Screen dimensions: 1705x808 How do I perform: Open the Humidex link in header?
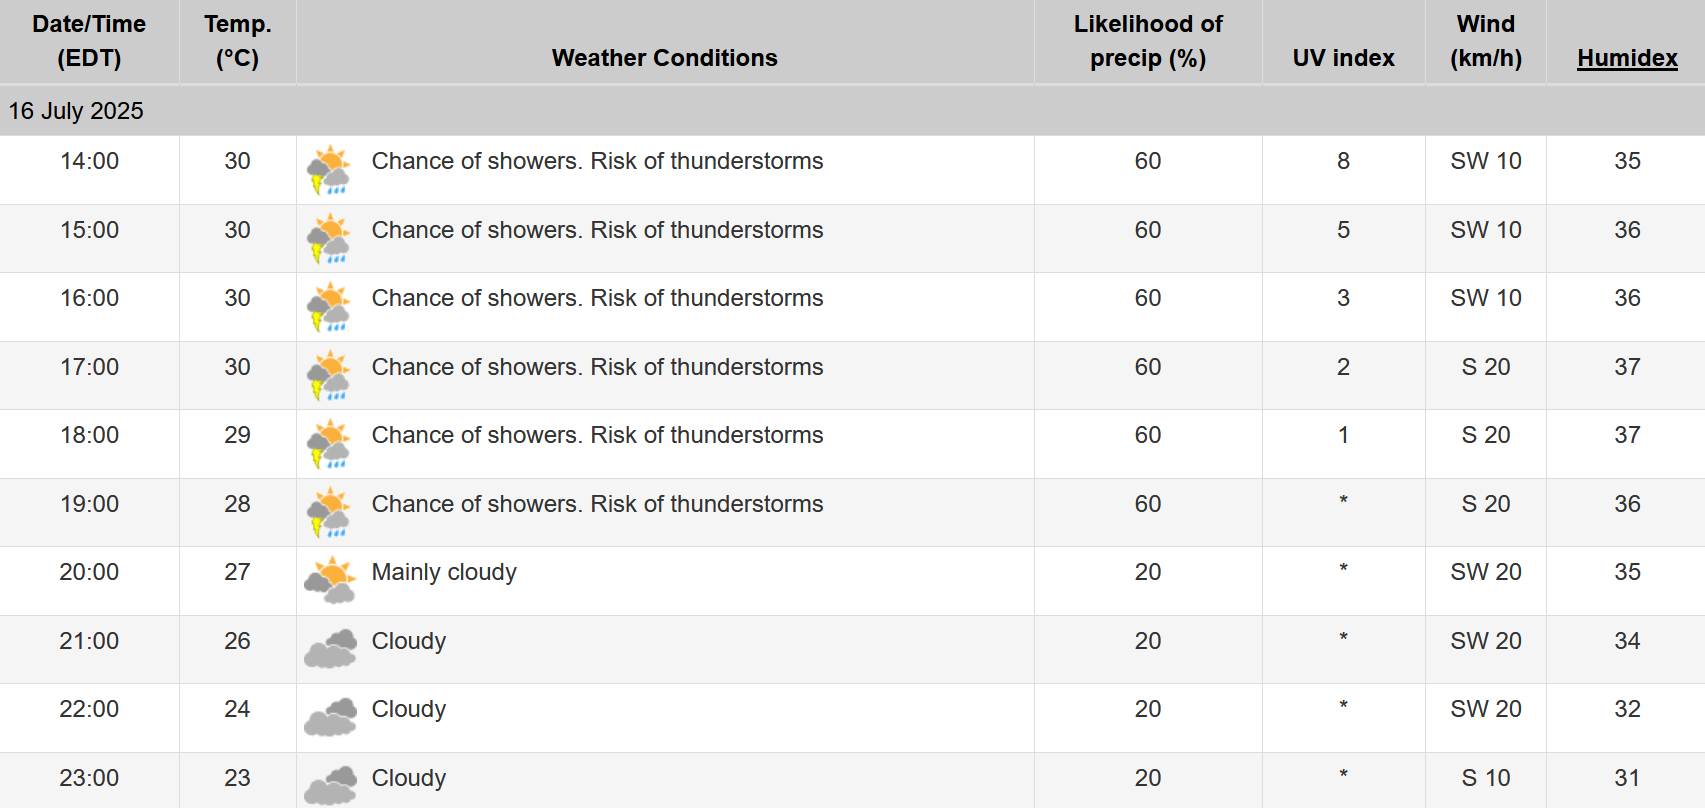pyautogui.click(x=1627, y=58)
